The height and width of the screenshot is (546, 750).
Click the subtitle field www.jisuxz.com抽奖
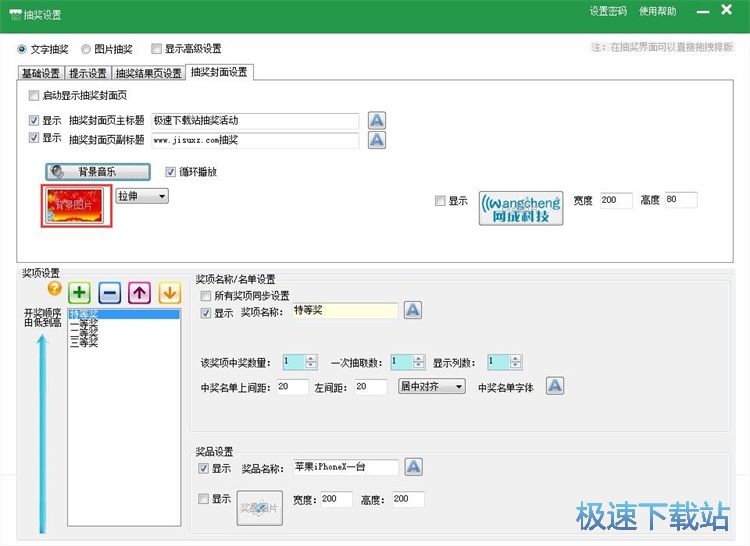pyautogui.click(x=255, y=140)
